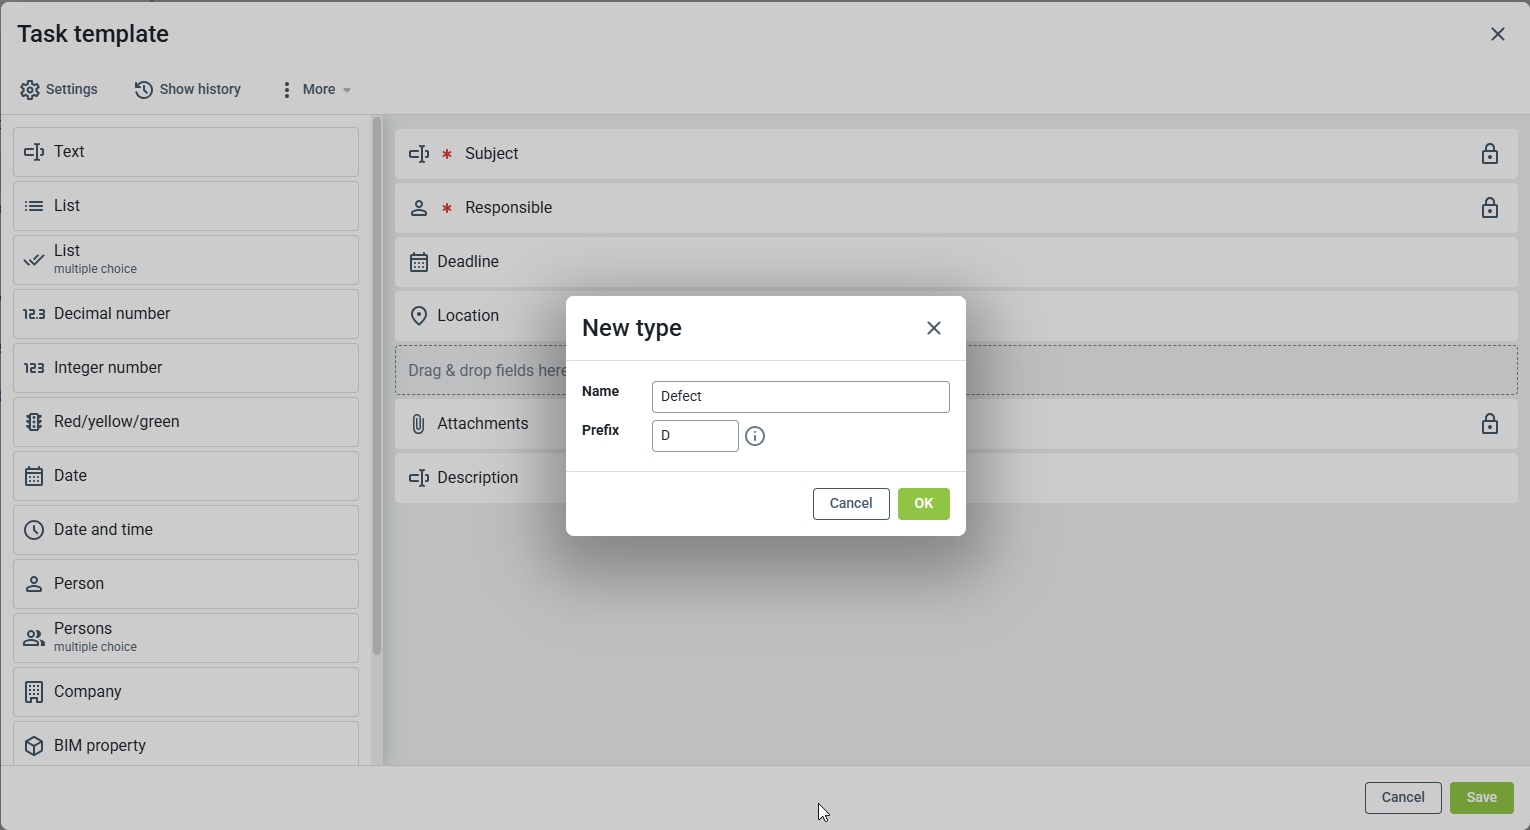Click the traffic light Red/yellow/green icon
1530x830 pixels.
pyautogui.click(x=34, y=422)
